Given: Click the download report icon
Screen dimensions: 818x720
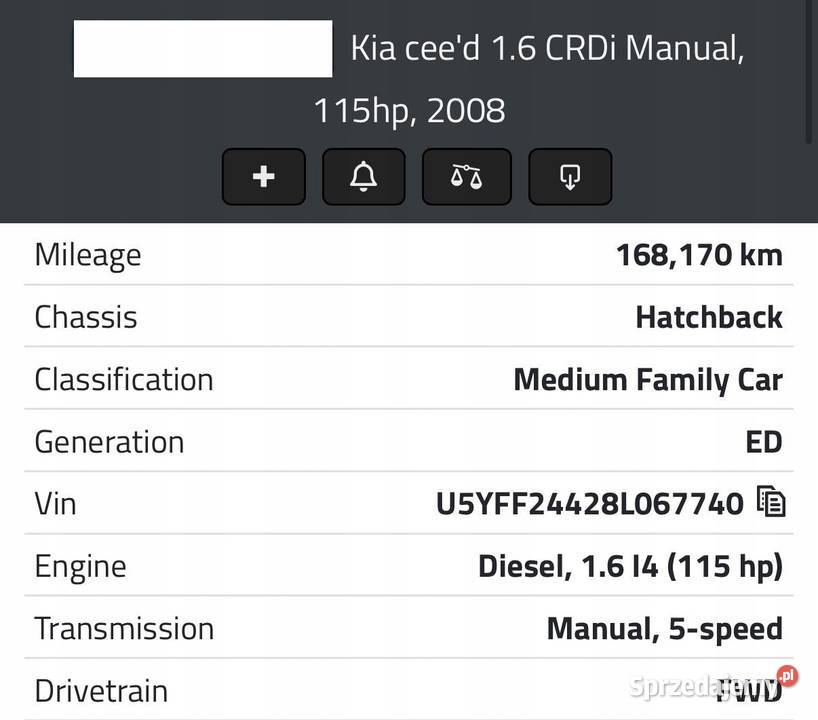Looking at the screenshot, I should [x=570, y=176].
